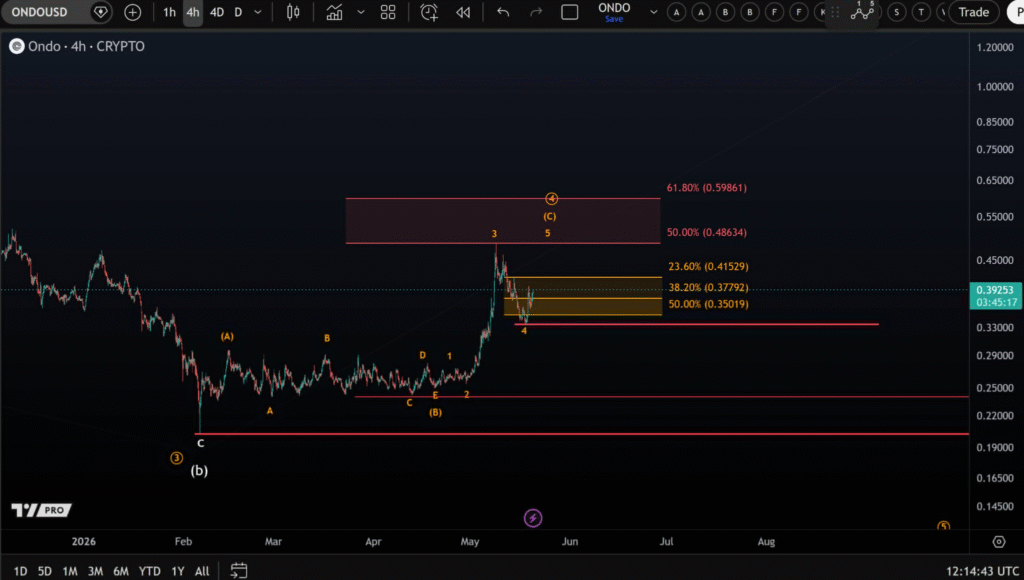
Task: Select the circled 3 wave label
Action: (x=176, y=458)
